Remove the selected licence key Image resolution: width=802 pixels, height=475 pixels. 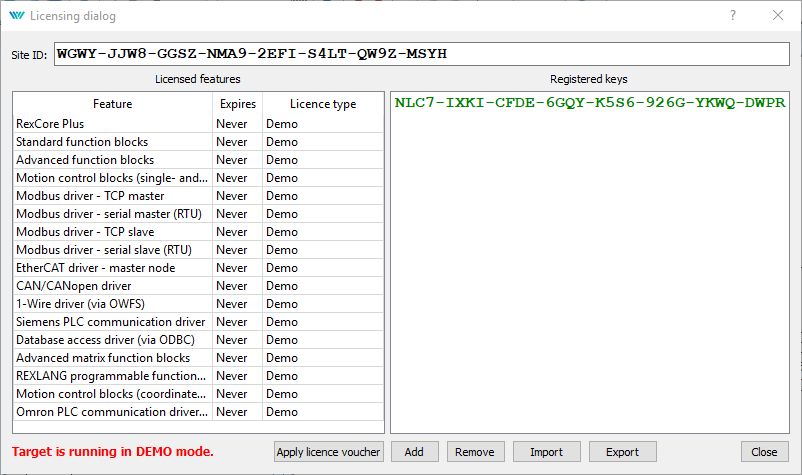click(x=475, y=452)
